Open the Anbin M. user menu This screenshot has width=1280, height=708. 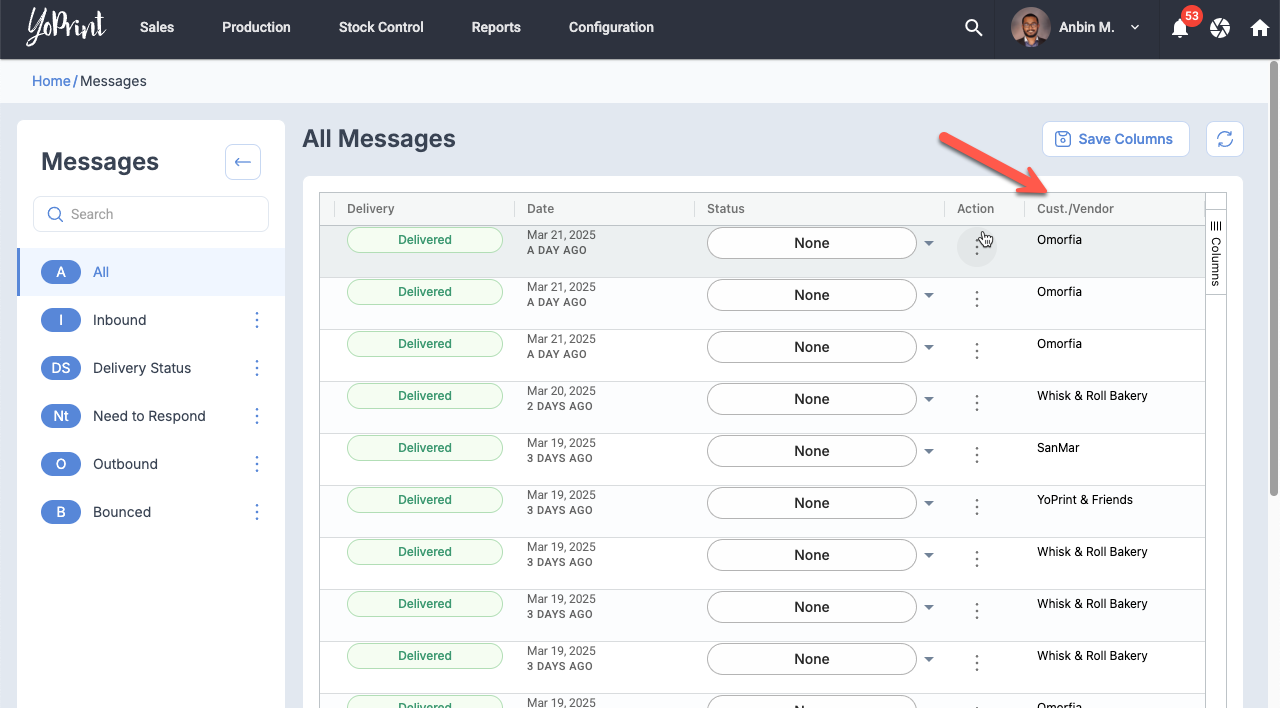pos(1076,28)
